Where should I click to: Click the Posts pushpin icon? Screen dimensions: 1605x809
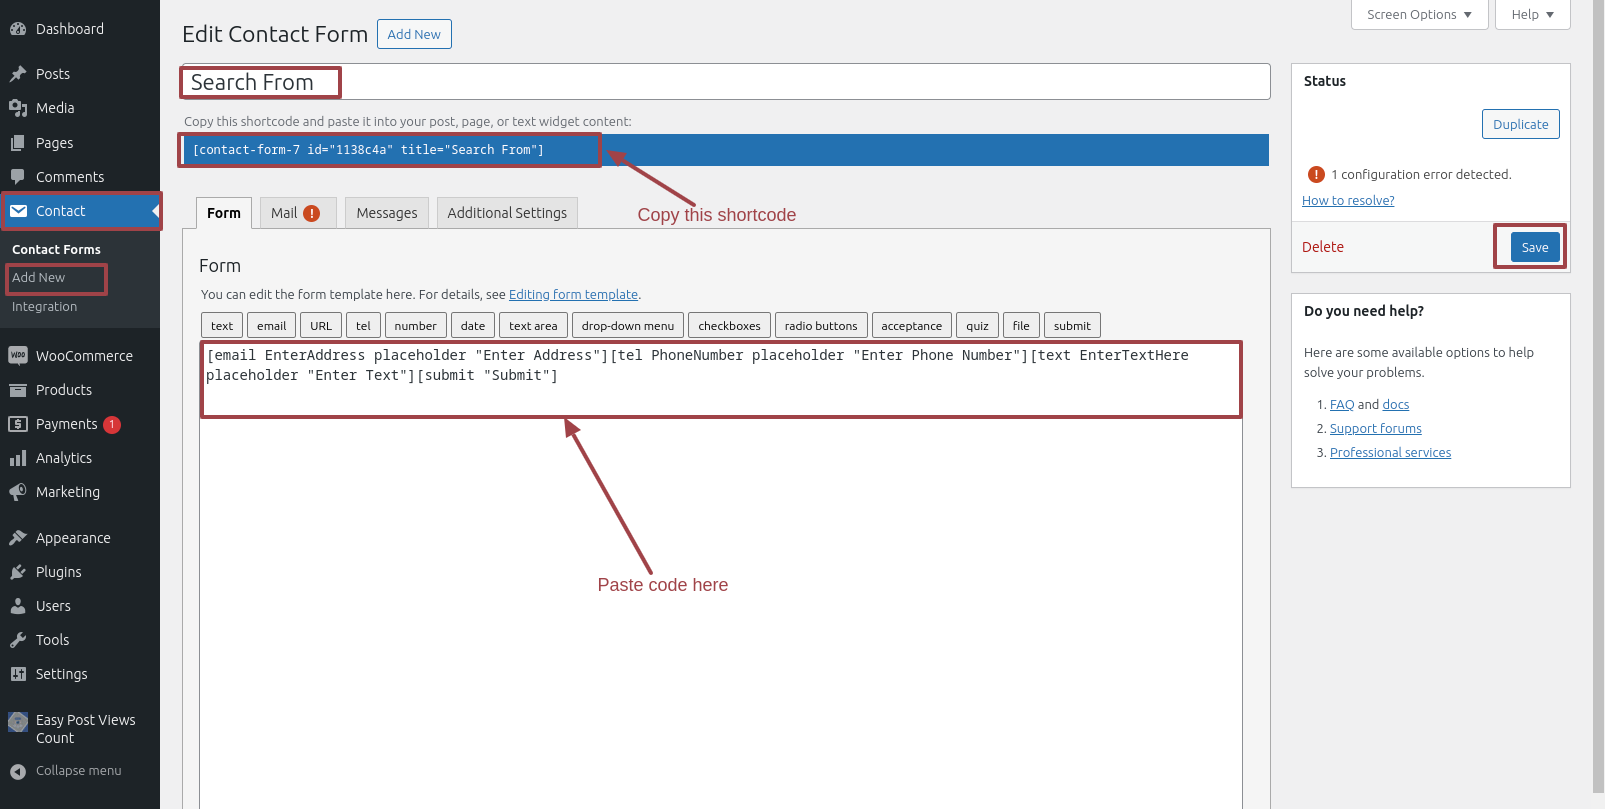[x=18, y=74]
